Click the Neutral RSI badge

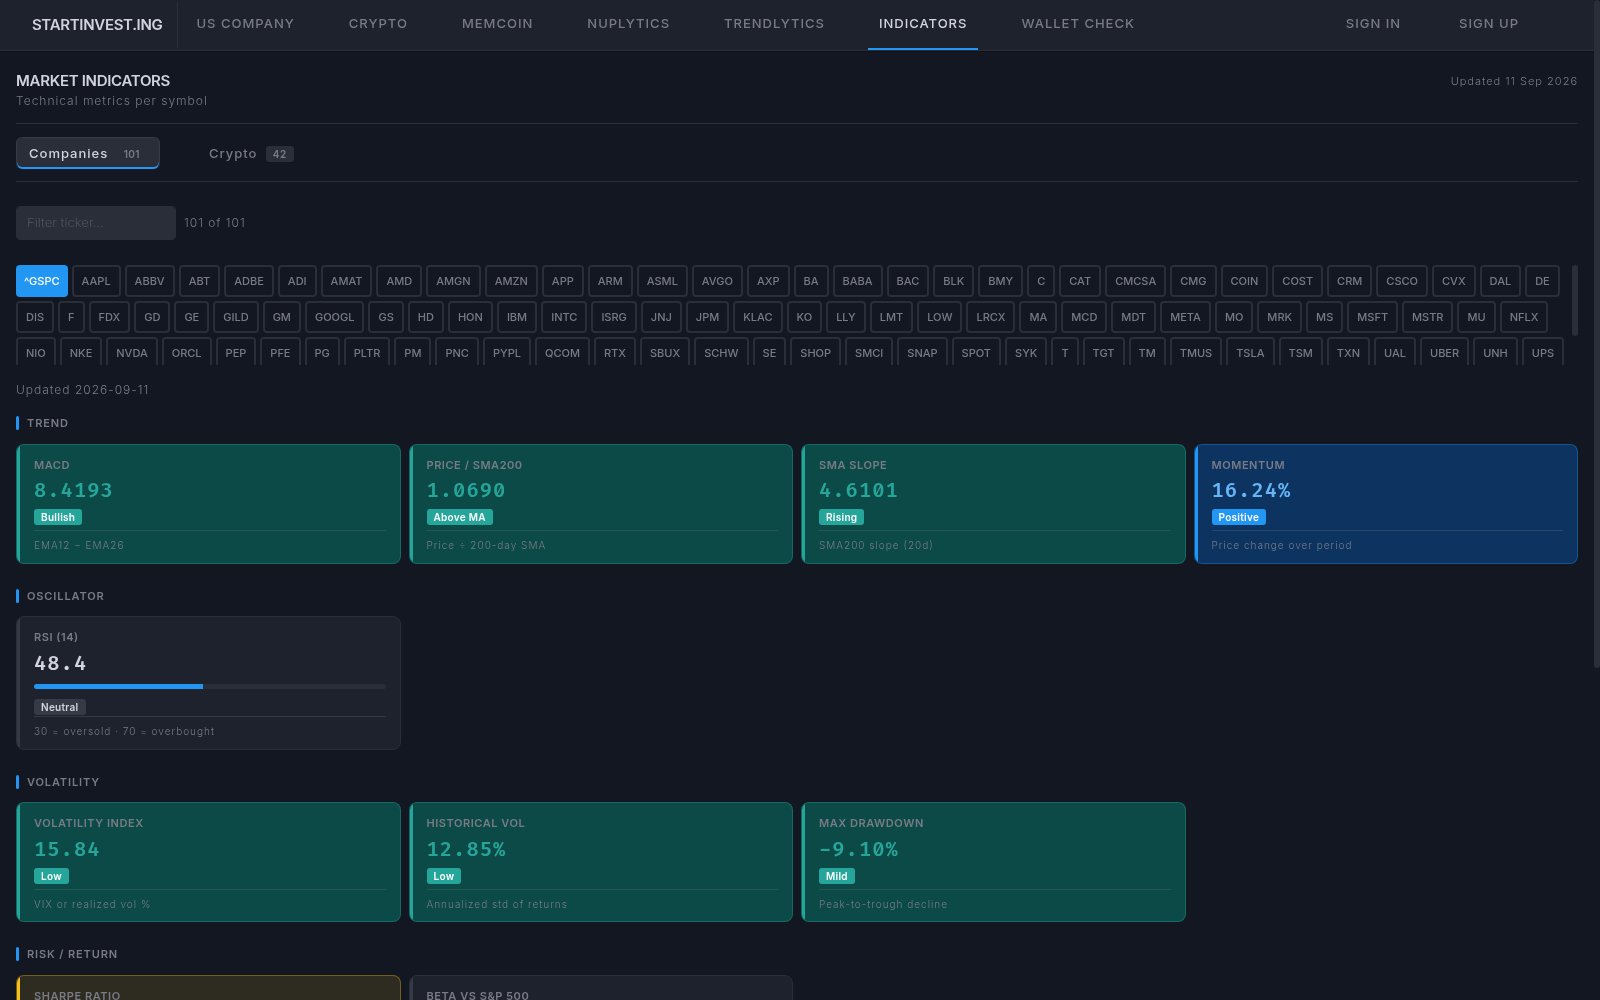point(60,707)
